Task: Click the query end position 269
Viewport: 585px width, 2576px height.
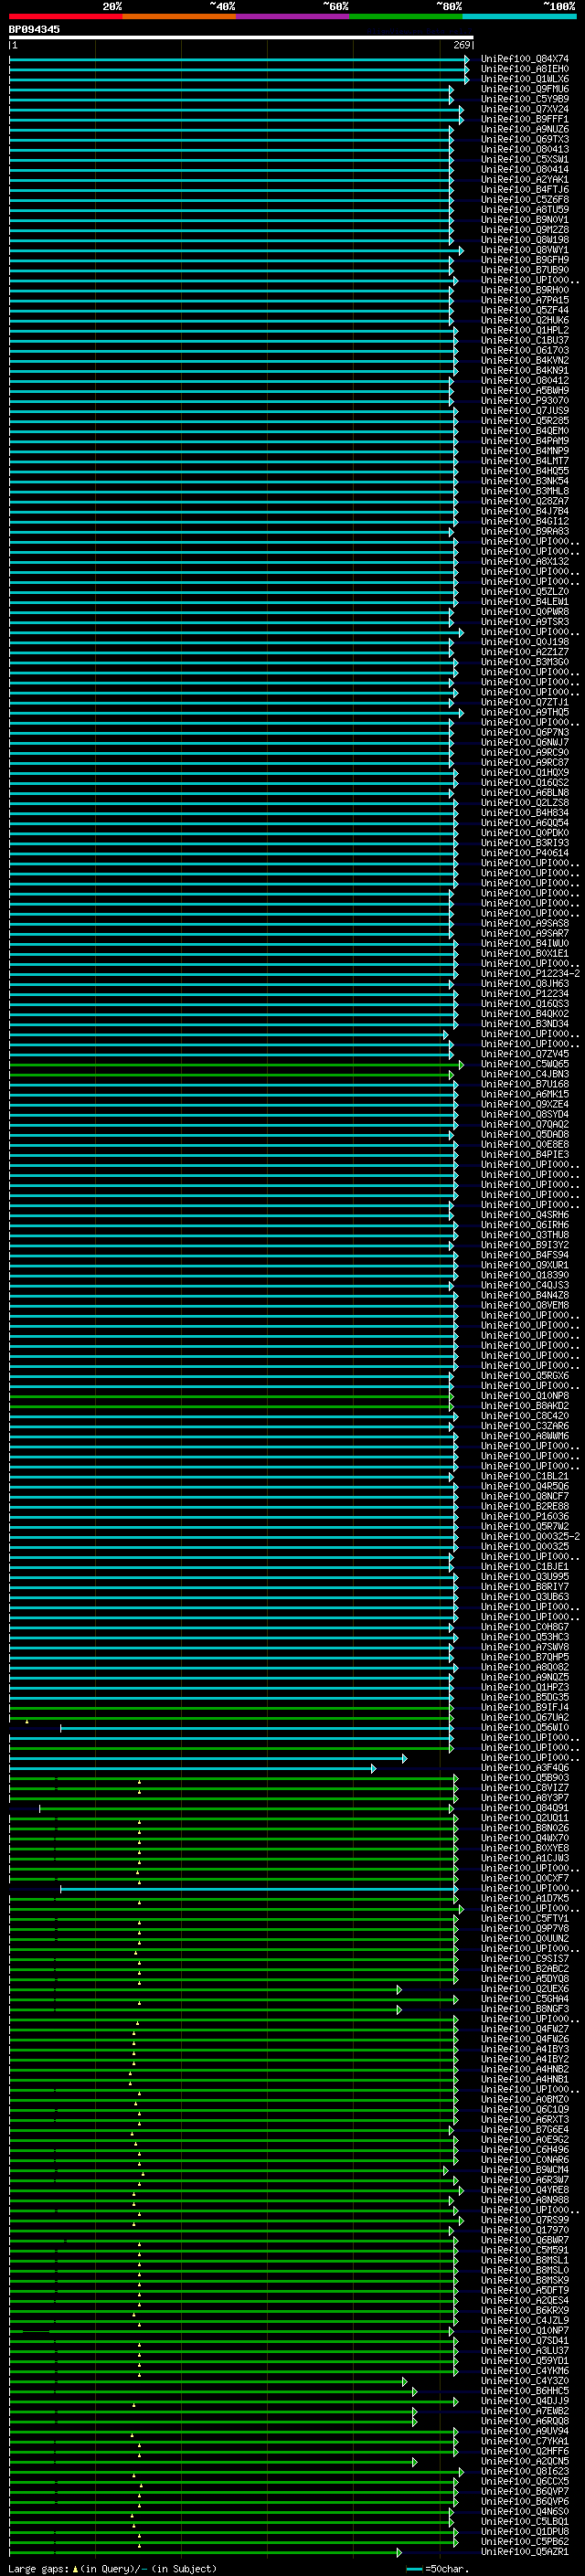Action: pyautogui.click(x=462, y=45)
